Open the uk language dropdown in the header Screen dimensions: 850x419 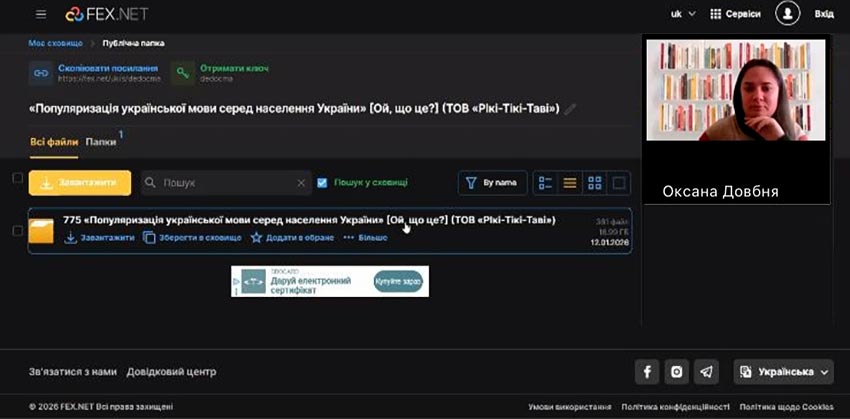point(683,14)
